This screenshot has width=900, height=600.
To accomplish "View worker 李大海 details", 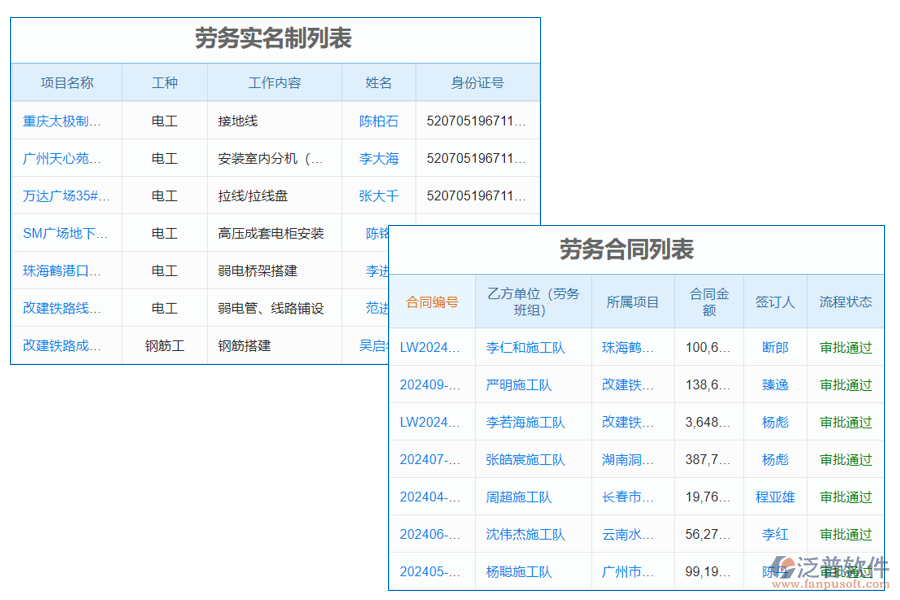I will click(377, 158).
